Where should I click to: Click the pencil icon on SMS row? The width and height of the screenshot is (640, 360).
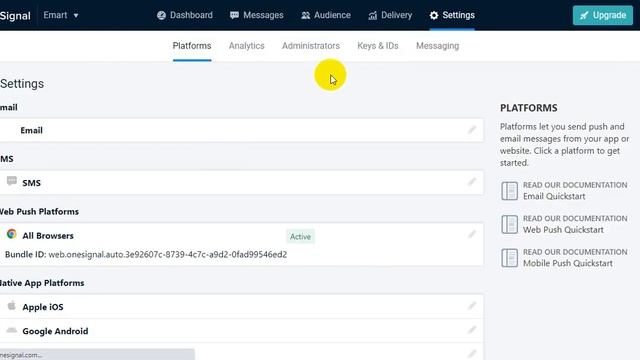pos(472,182)
